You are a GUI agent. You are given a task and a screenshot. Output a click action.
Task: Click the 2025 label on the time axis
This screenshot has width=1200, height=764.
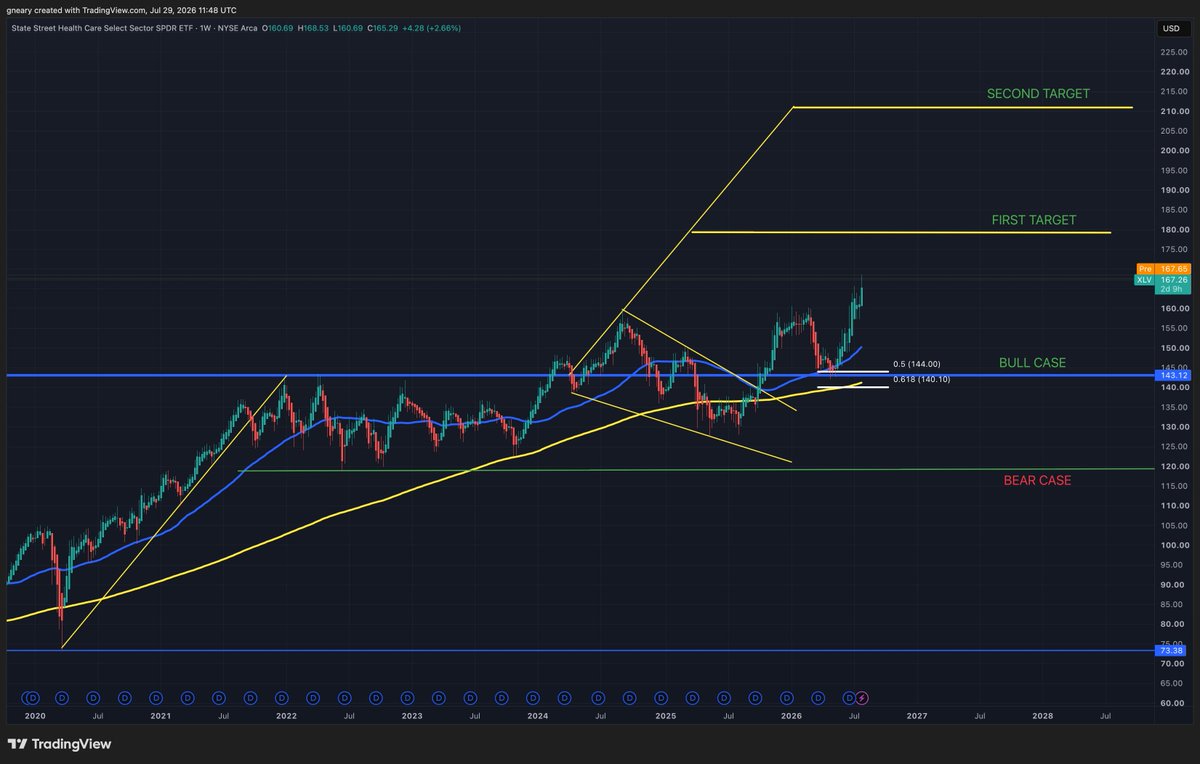coord(665,716)
